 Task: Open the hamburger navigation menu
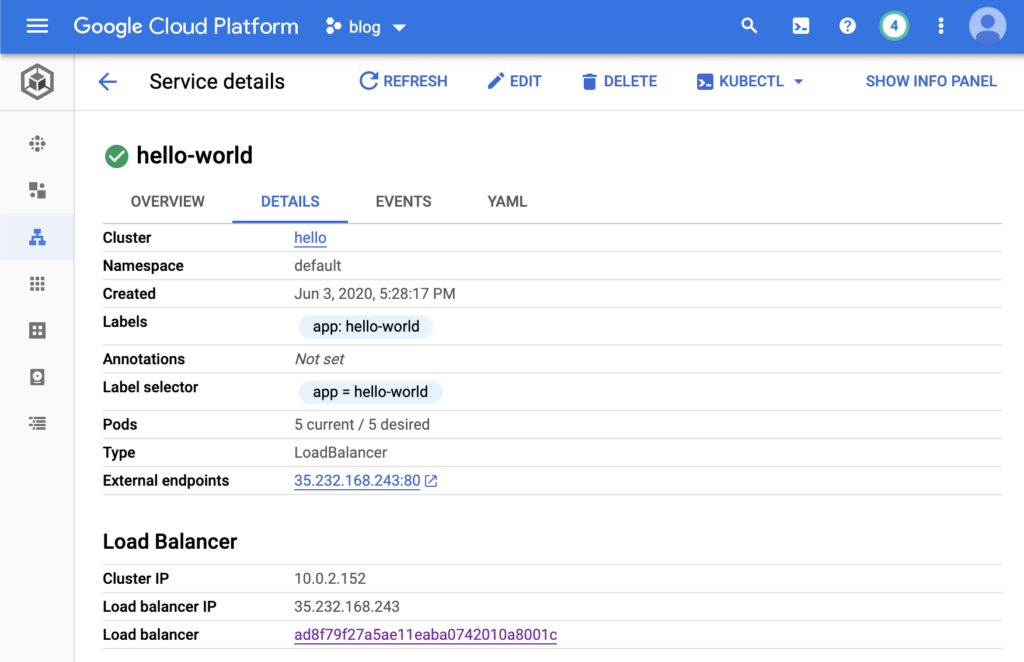point(37,26)
